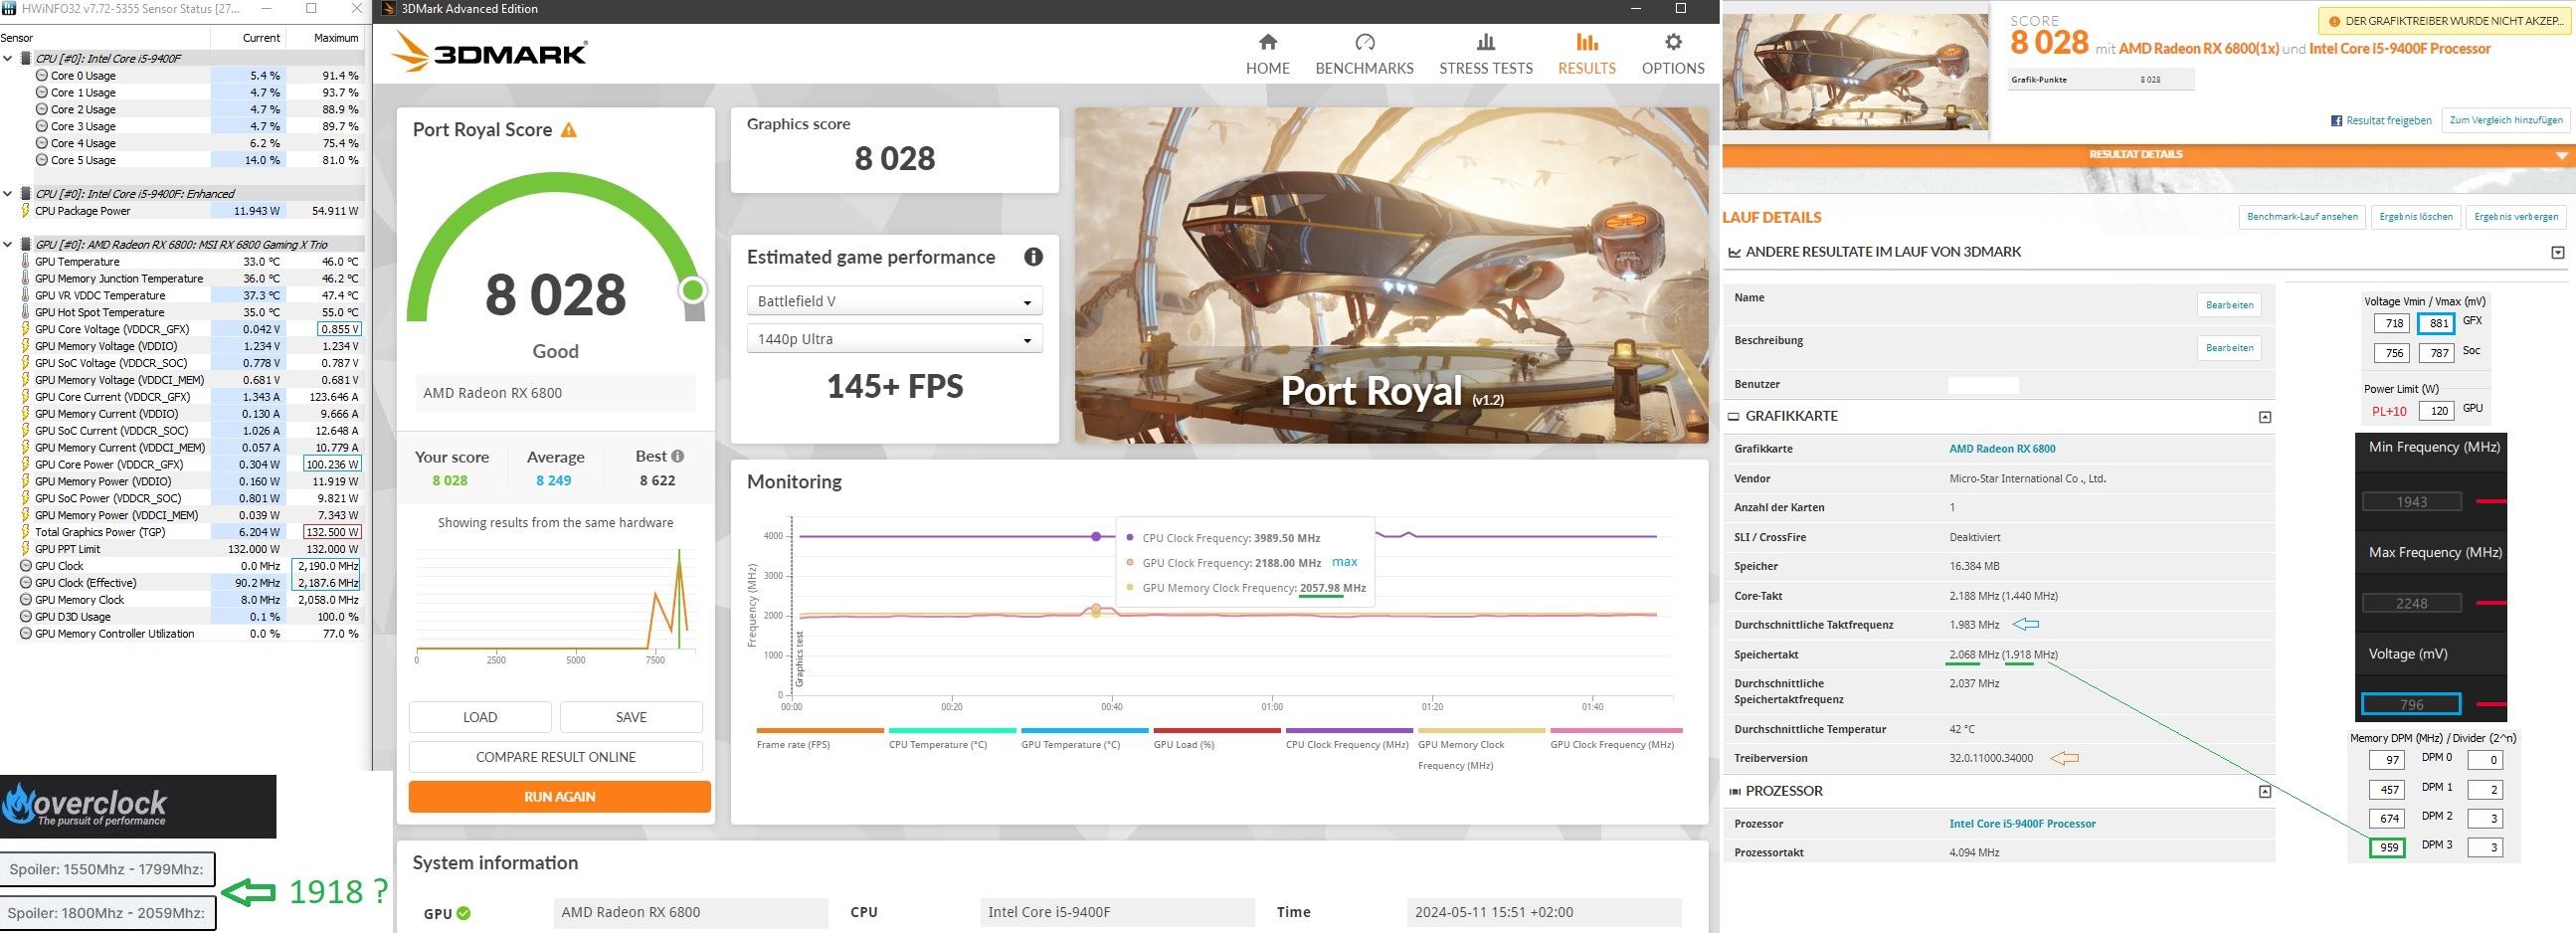Click Bearbeiten next to Name
The image size is (2576, 933).
click(2229, 305)
